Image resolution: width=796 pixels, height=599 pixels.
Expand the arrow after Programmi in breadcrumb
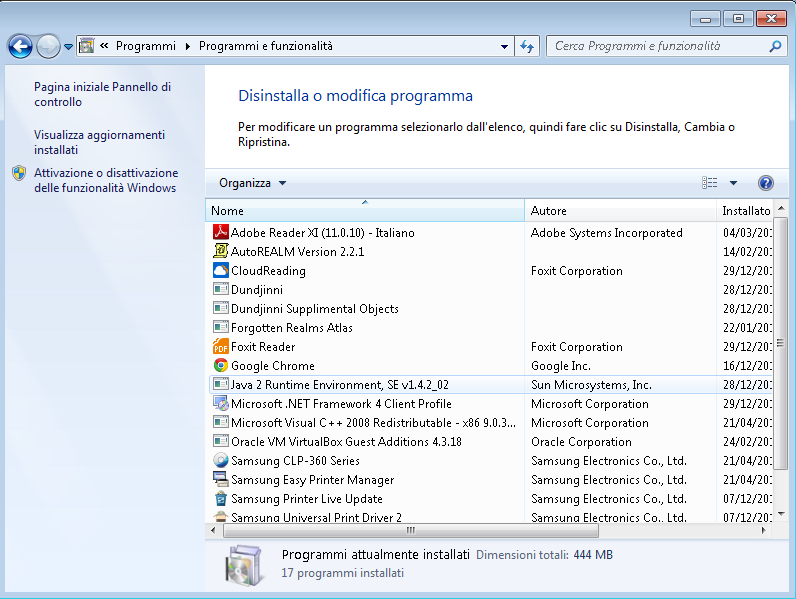(x=187, y=46)
